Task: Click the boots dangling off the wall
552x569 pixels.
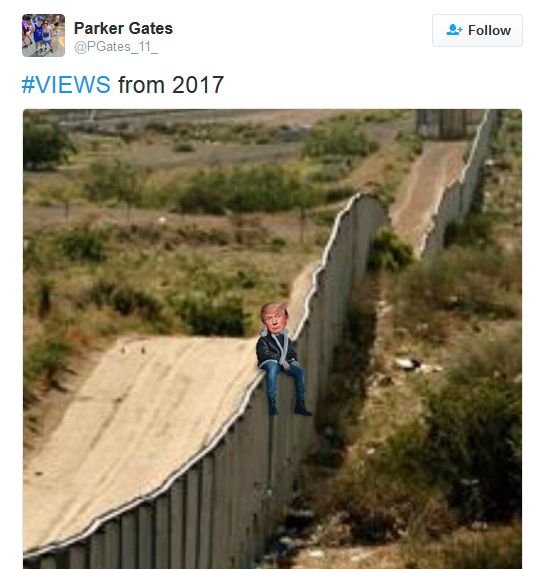Action: (290, 408)
